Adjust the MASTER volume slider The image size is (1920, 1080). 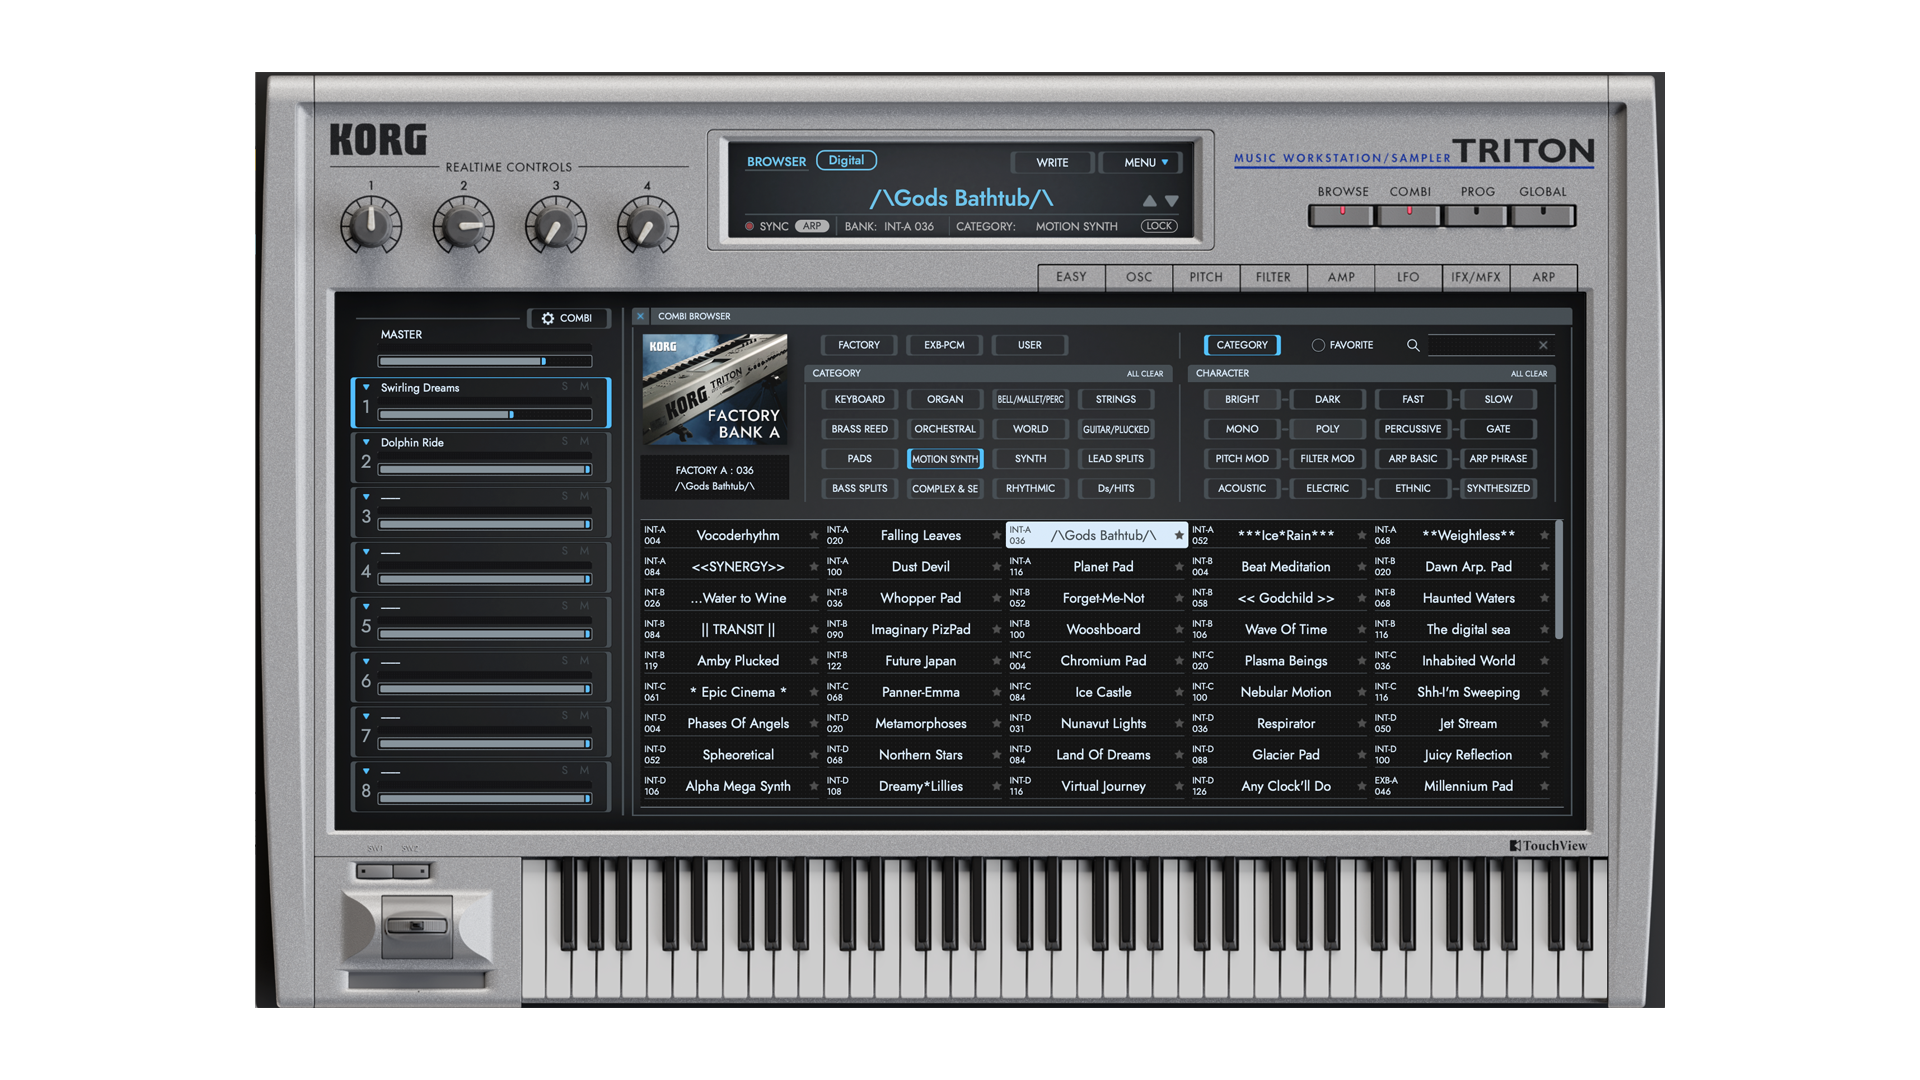(x=485, y=361)
